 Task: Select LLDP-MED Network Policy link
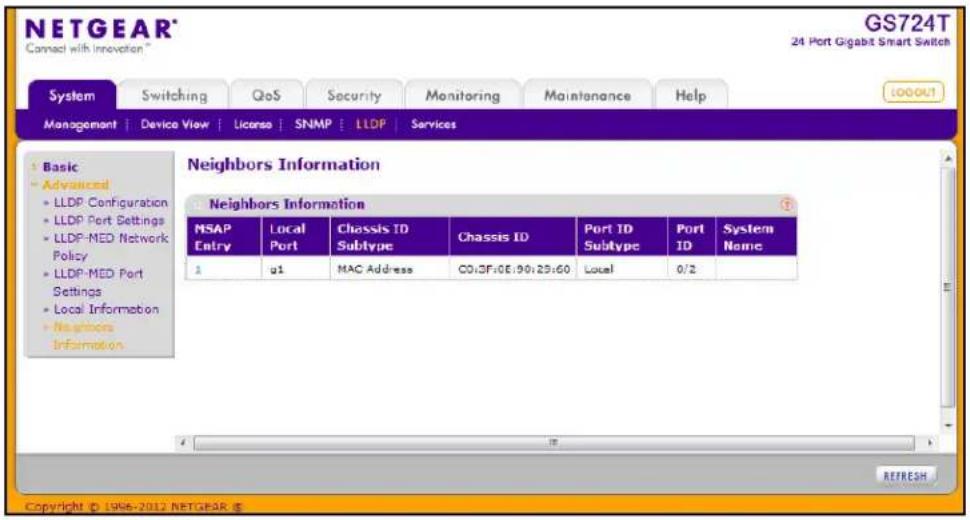[x=110, y=246]
